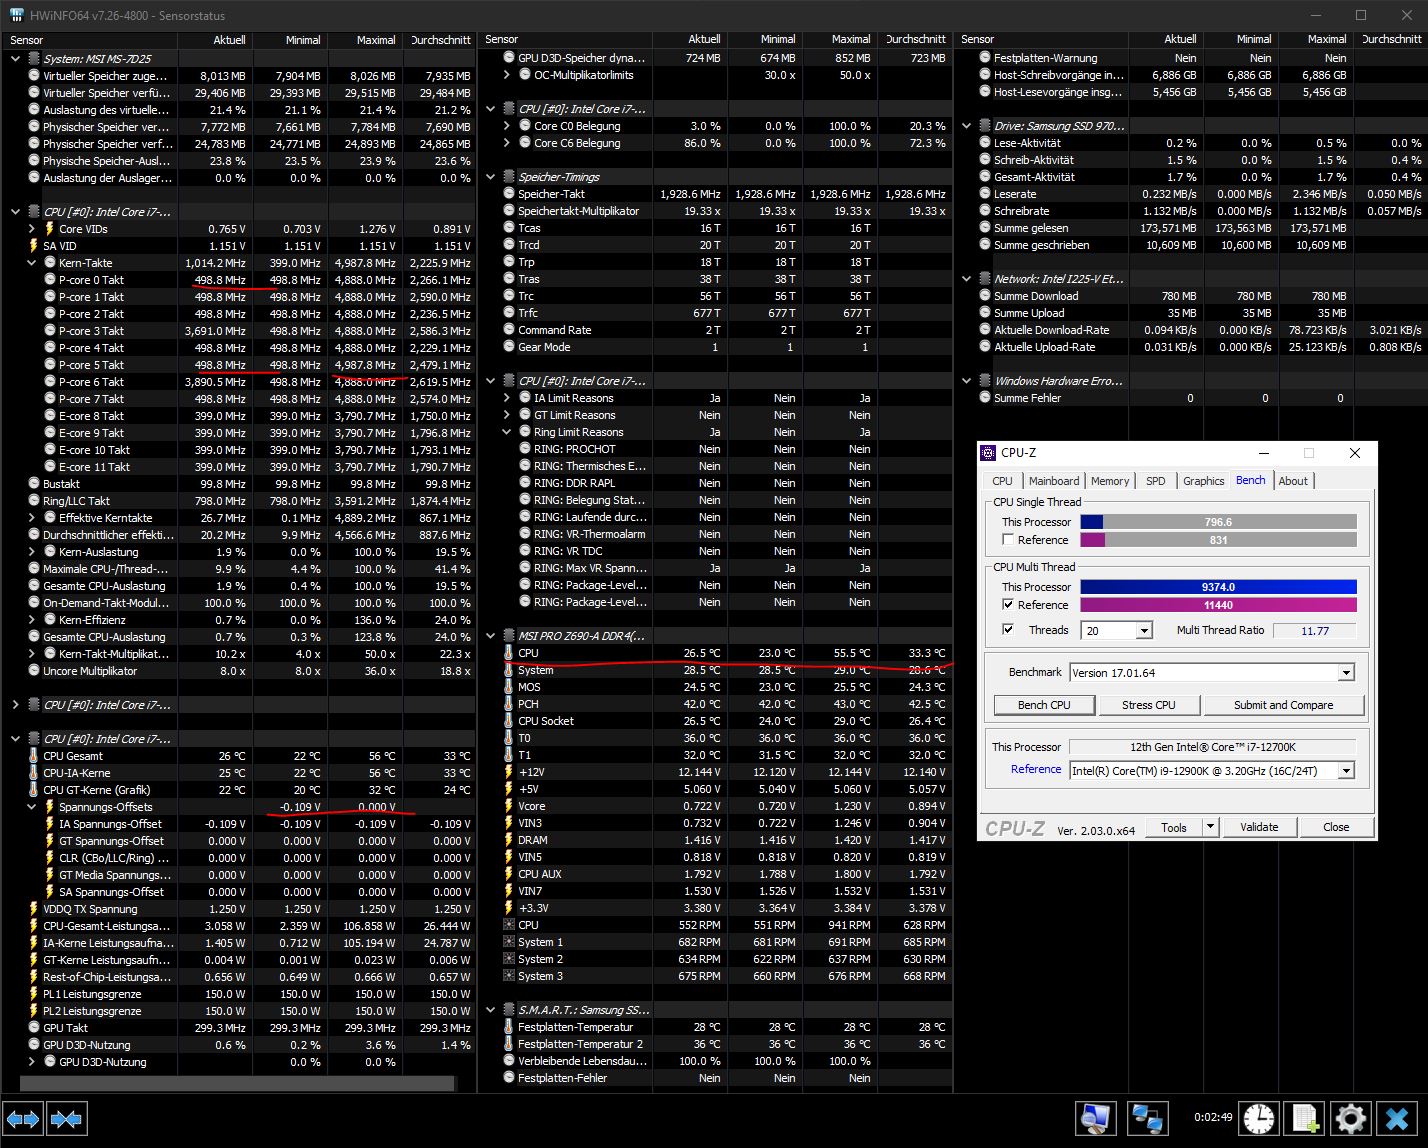Viewport: 1428px width, 1148px height.
Task: Collapse the Kern-Takte sensor group
Action: [x=31, y=262]
